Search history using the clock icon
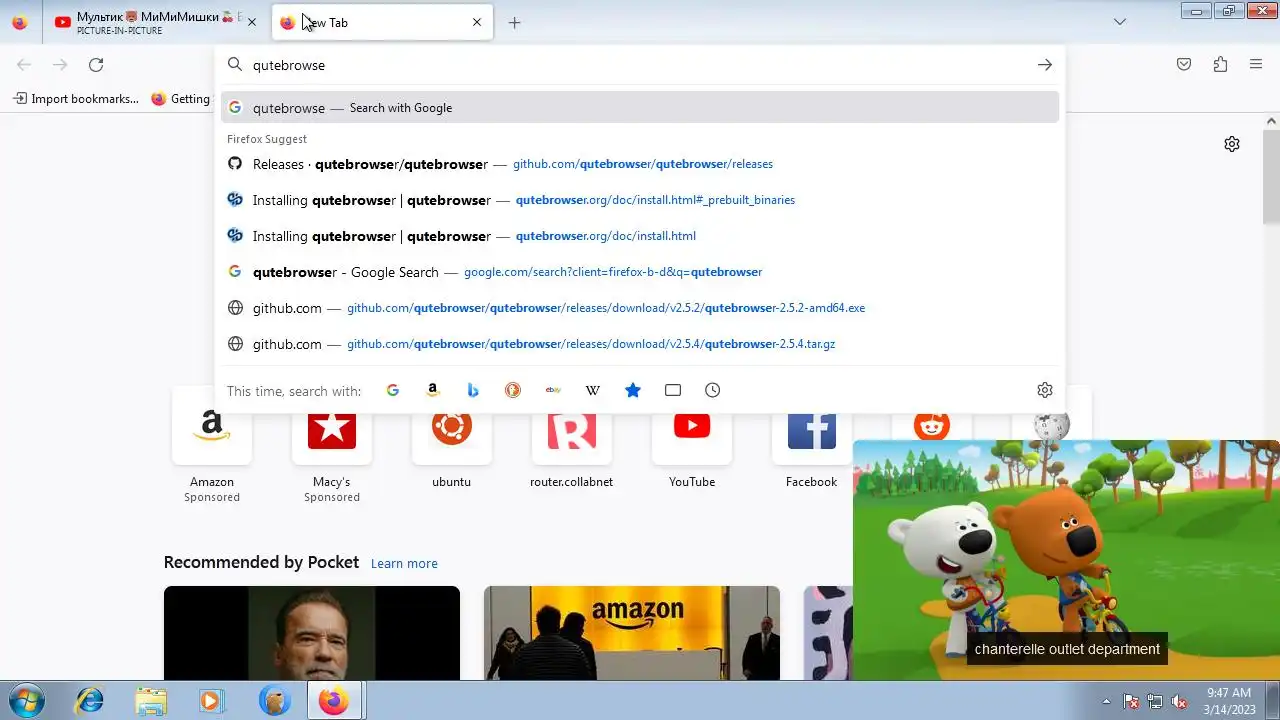Viewport: 1280px width, 720px height. click(x=713, y=390)
